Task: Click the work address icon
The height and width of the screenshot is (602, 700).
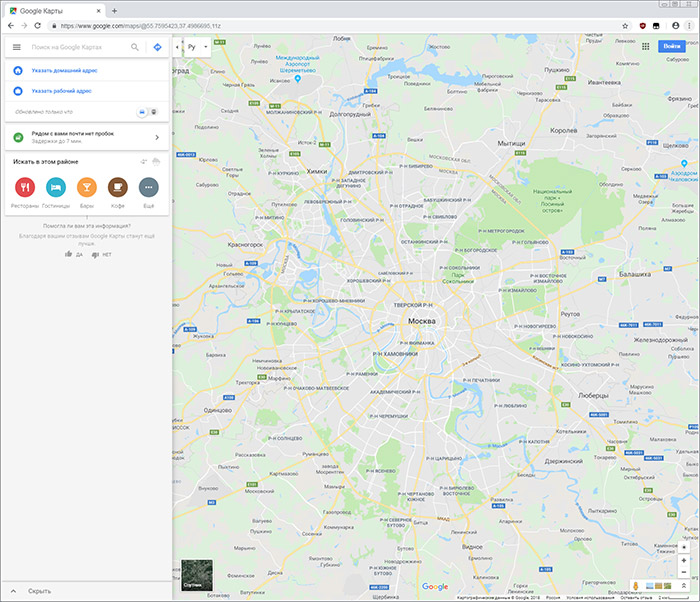Action: [18, 91]
